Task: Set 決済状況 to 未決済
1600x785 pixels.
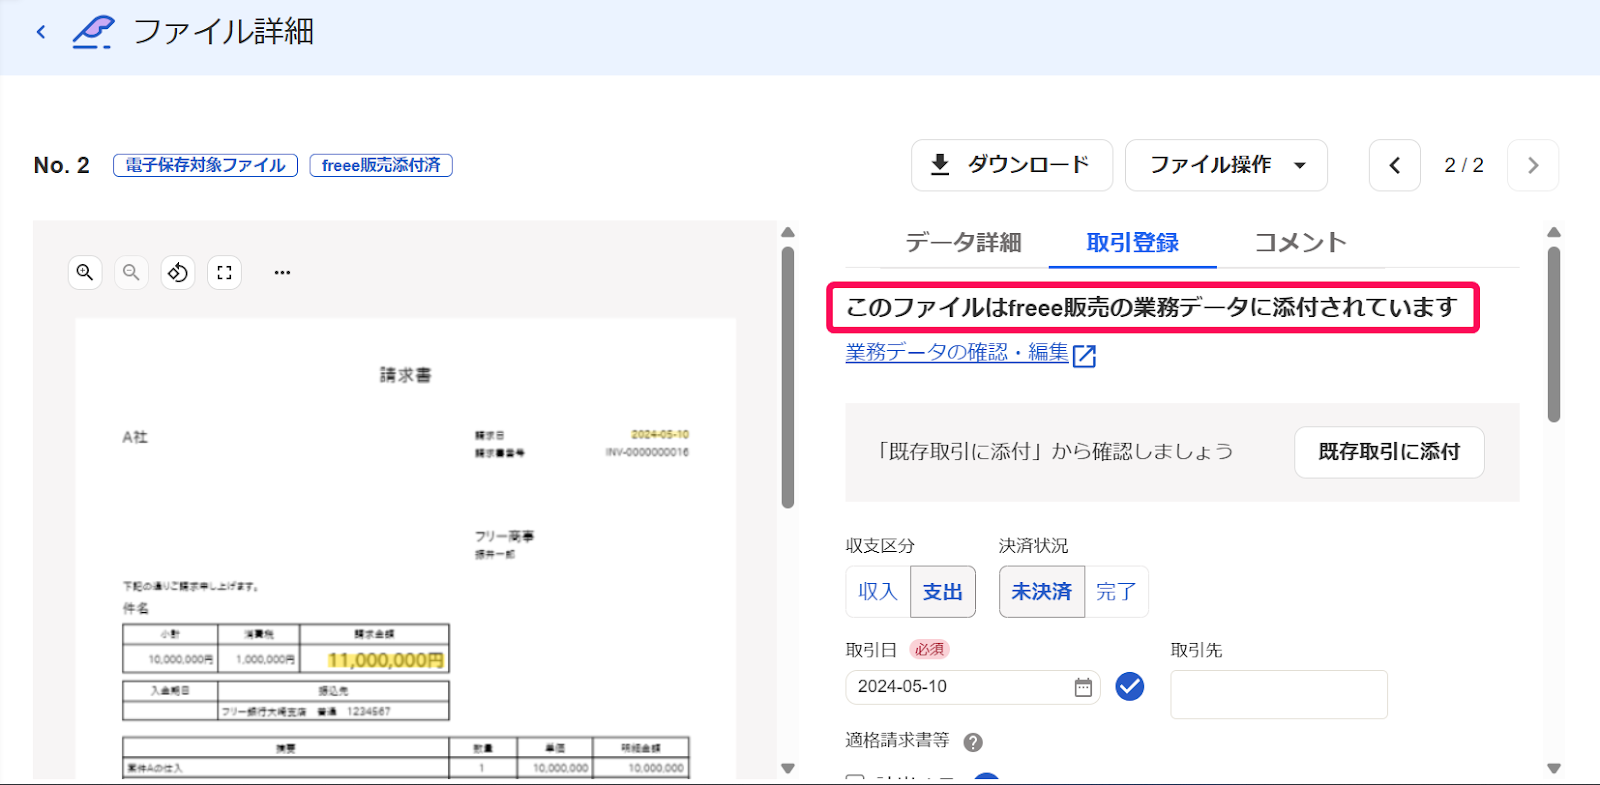Action: (x=1041, y=592)
